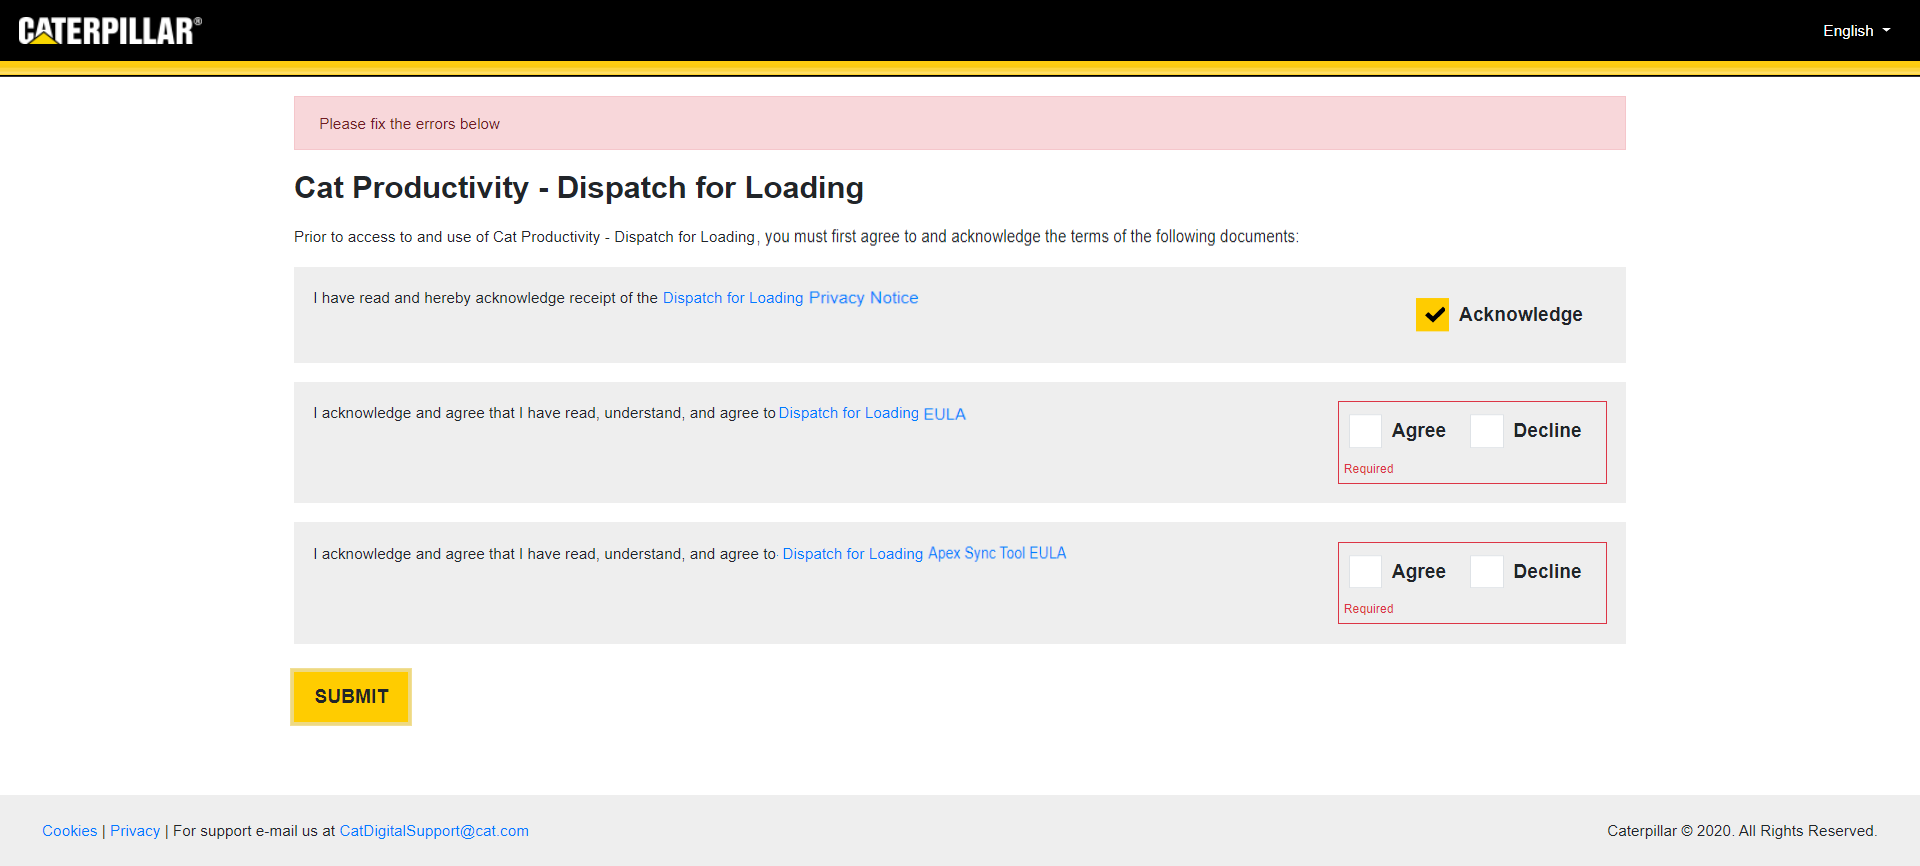Click the CatDigitalSupport@cat.com email link

[434, 831]
